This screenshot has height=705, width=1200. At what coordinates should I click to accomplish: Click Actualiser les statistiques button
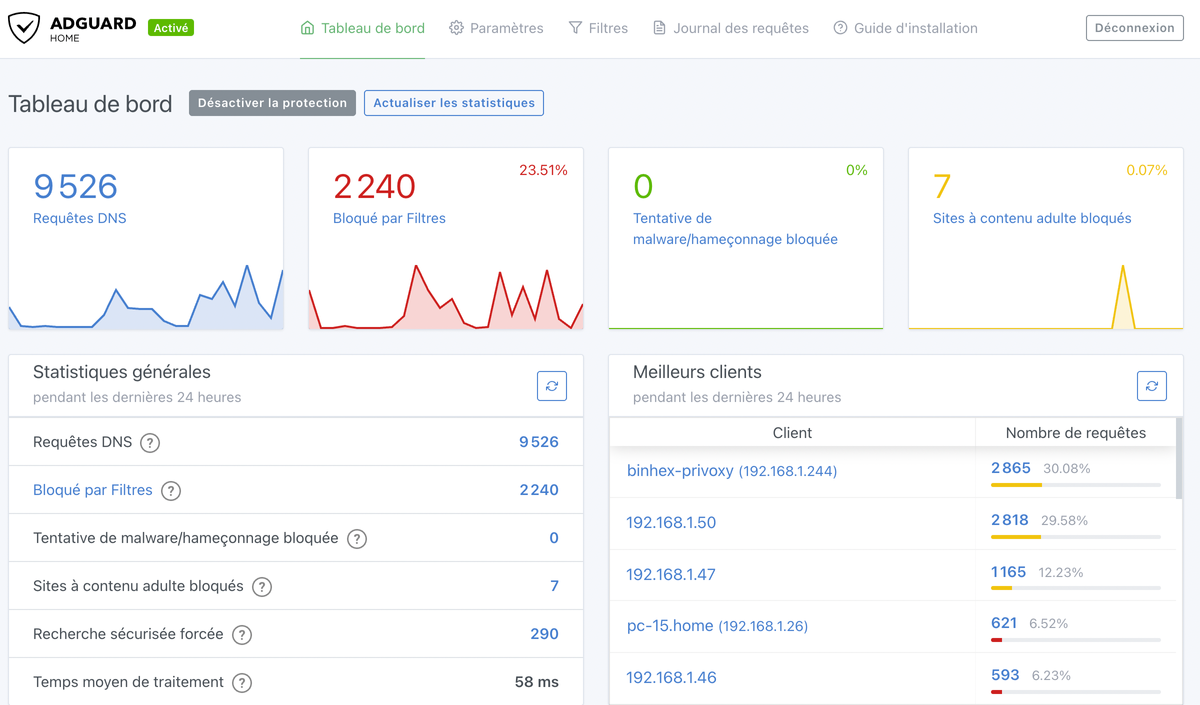[454, 103]
